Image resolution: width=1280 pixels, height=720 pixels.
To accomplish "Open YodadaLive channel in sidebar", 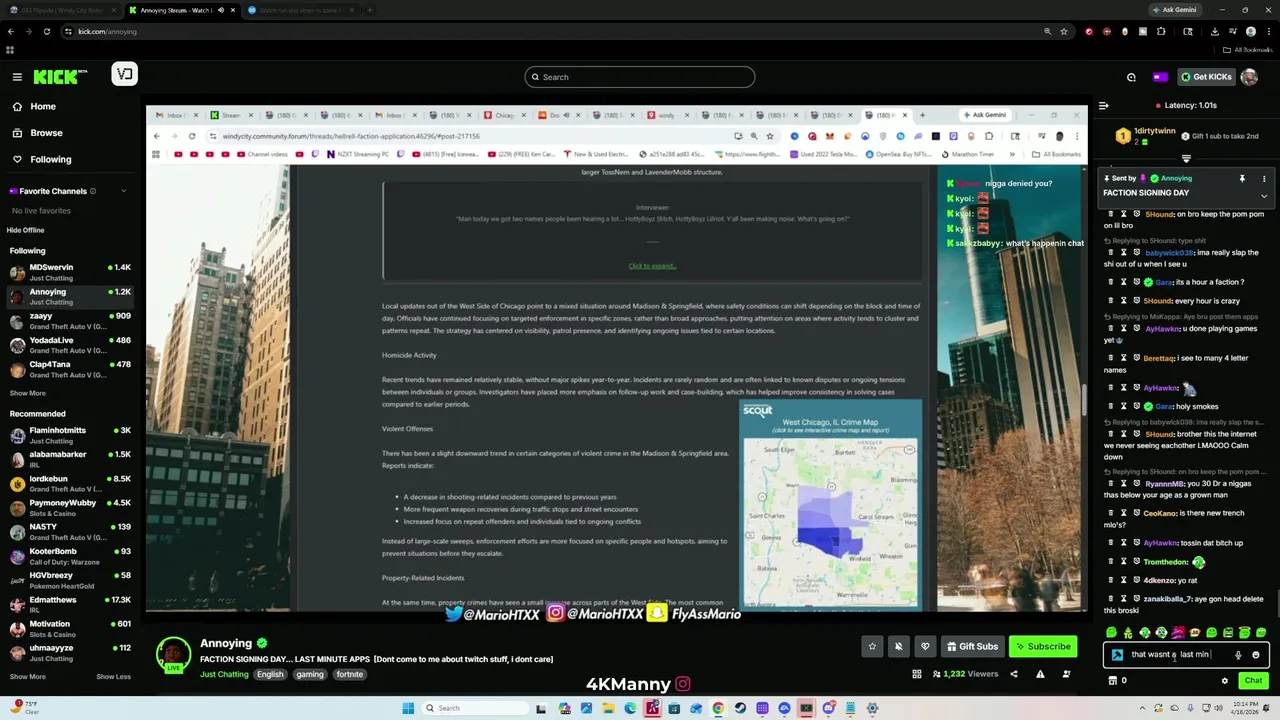I will (x=70, y=344).
